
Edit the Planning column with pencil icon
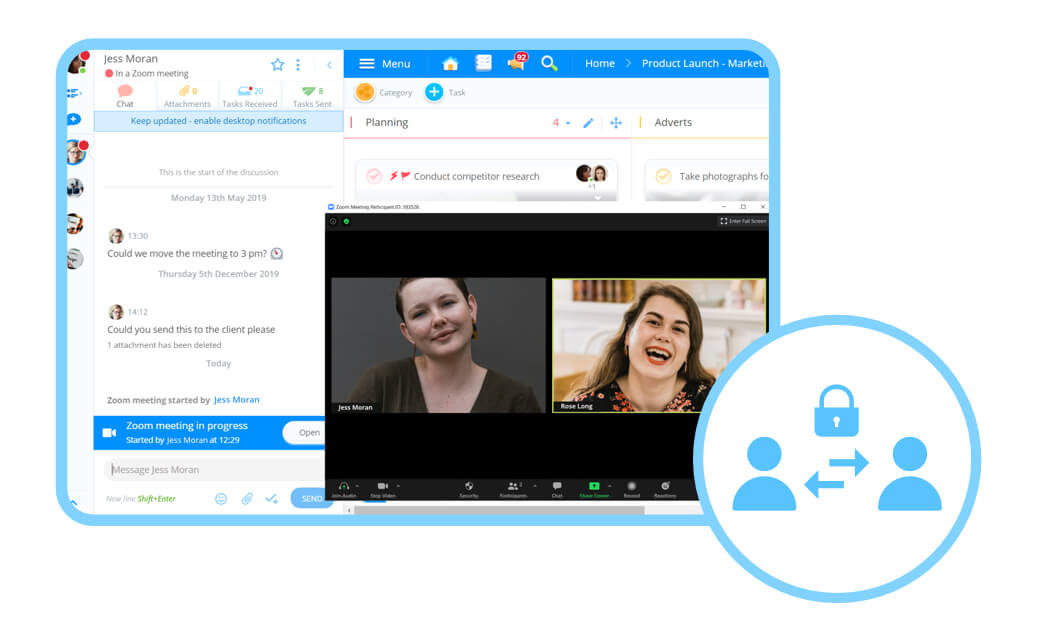[x=588, y=122]
